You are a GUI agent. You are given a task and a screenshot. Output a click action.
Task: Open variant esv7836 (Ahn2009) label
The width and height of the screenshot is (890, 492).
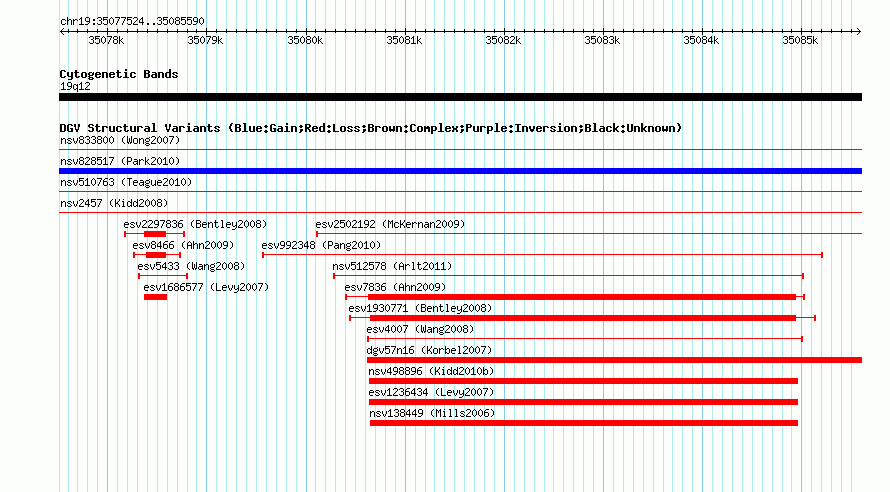point(395,287)
